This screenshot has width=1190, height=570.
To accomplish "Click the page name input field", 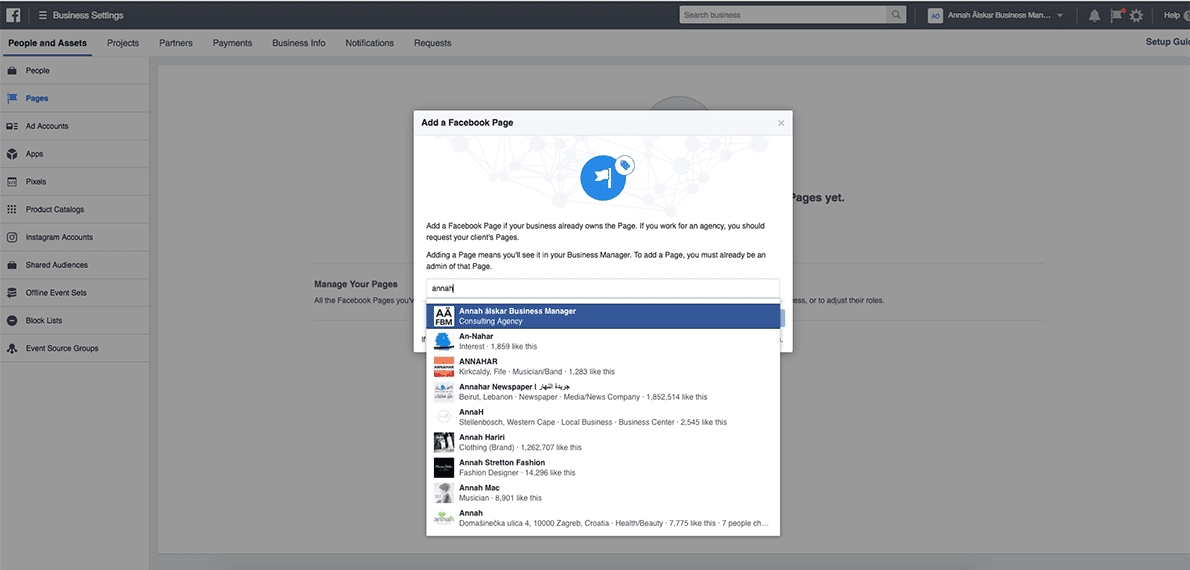I will click(x=602, y=288).
